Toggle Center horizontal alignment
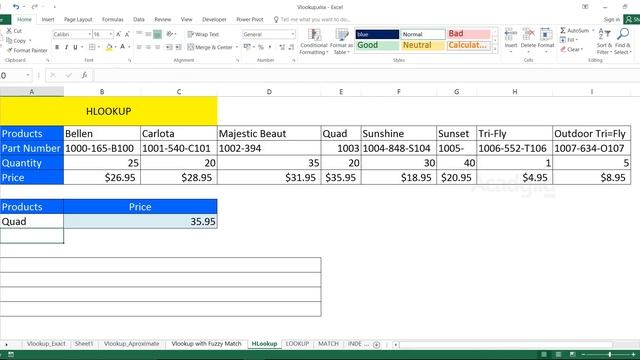The image size is (640, 360). (x=148, y=47)
